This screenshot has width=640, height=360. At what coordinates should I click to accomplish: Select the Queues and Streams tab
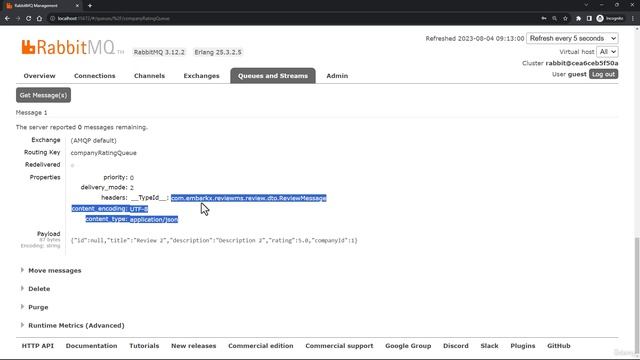tap(273, 76)
